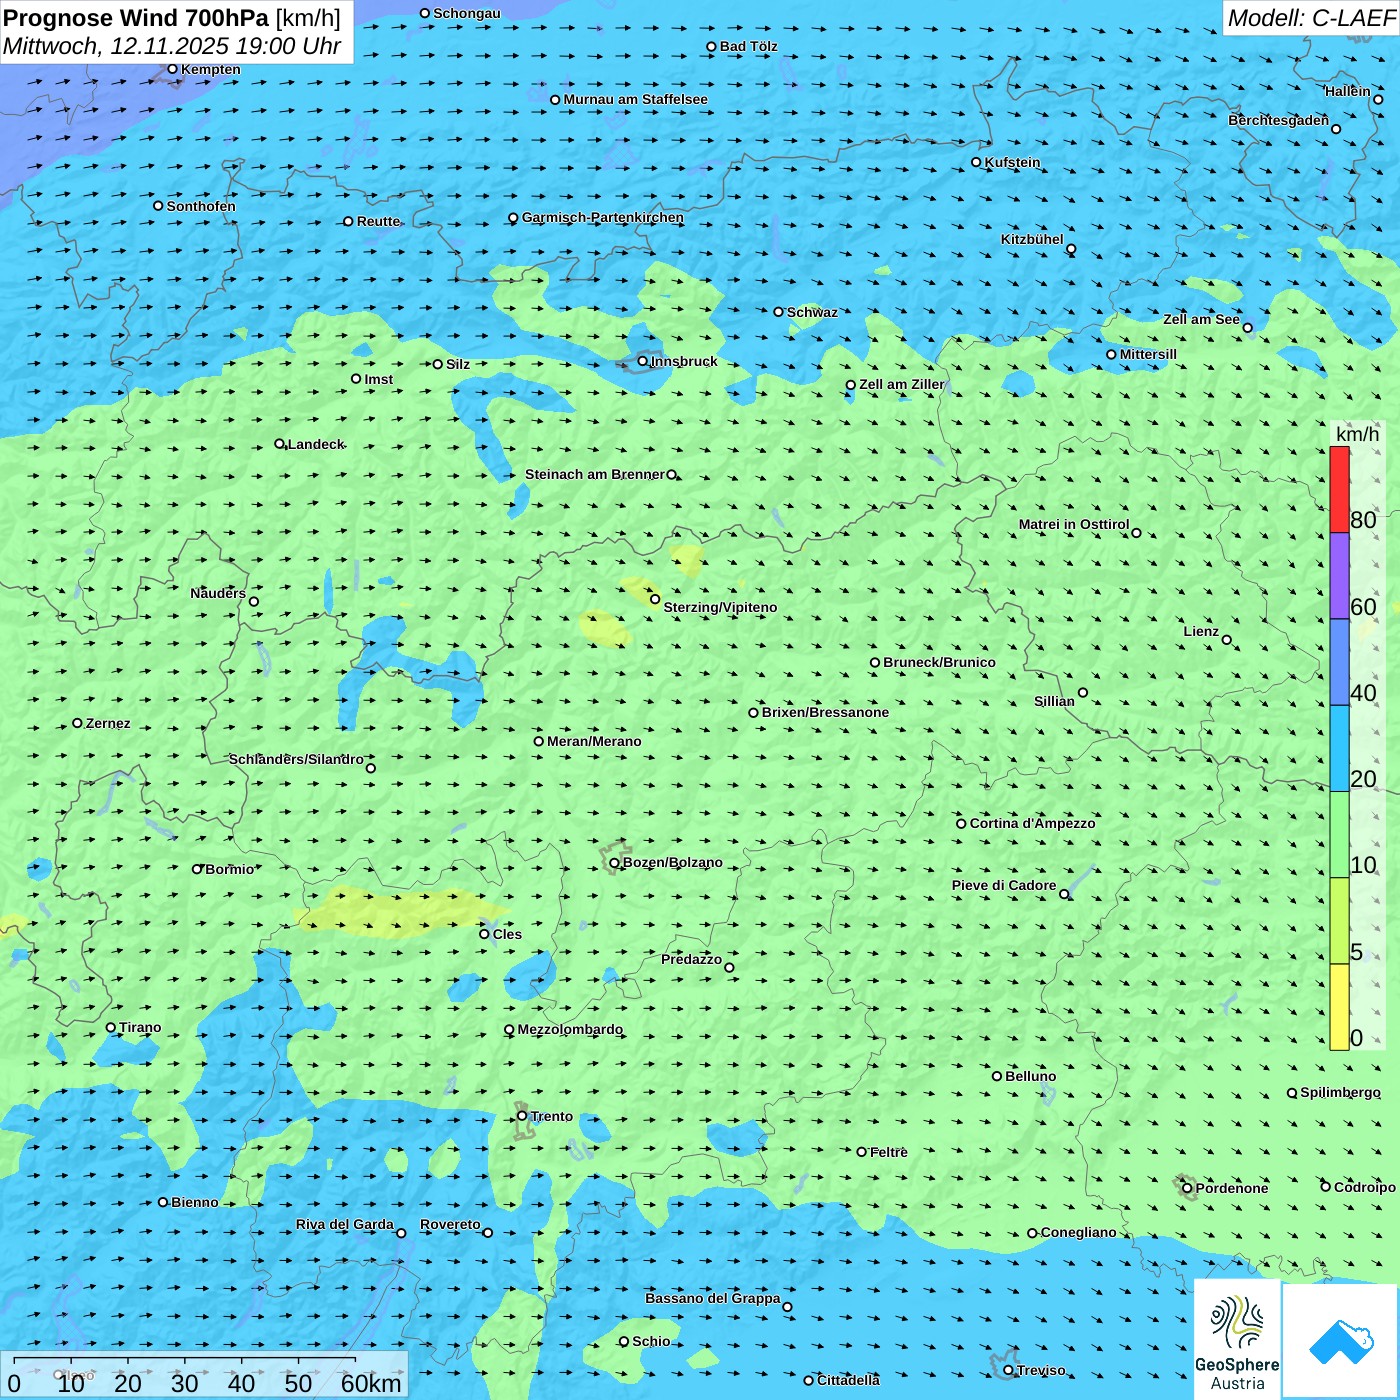This screenshot has height=1400, width=1400.
Task: Select the Cortina d'Ampezzo marker
Action: pyautogui.click(x=961, y=824)
